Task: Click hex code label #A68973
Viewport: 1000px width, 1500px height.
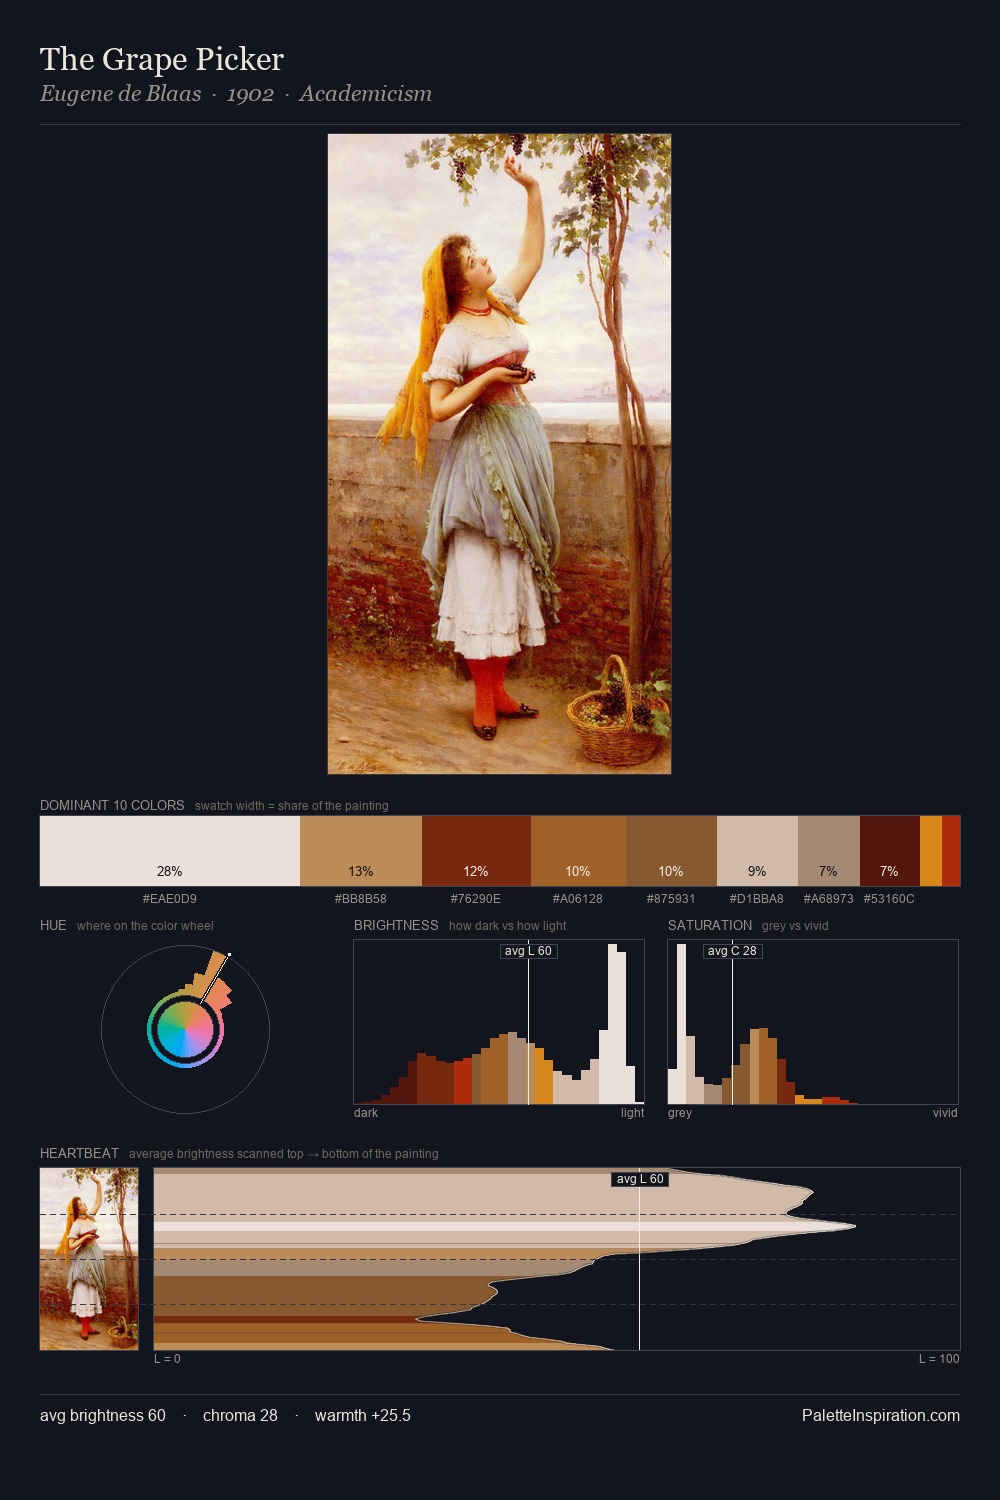Action: (829, 899)
